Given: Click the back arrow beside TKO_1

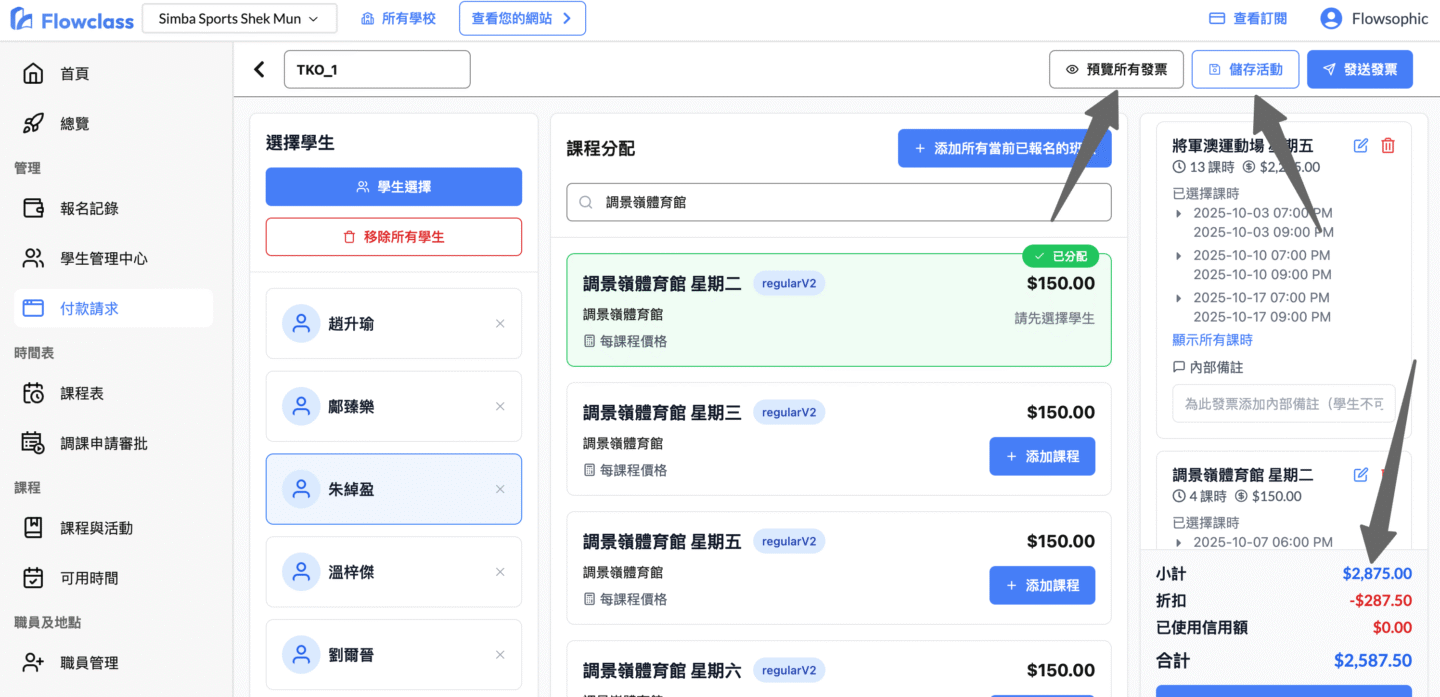Looking at the screenshot, I should 259,69.
